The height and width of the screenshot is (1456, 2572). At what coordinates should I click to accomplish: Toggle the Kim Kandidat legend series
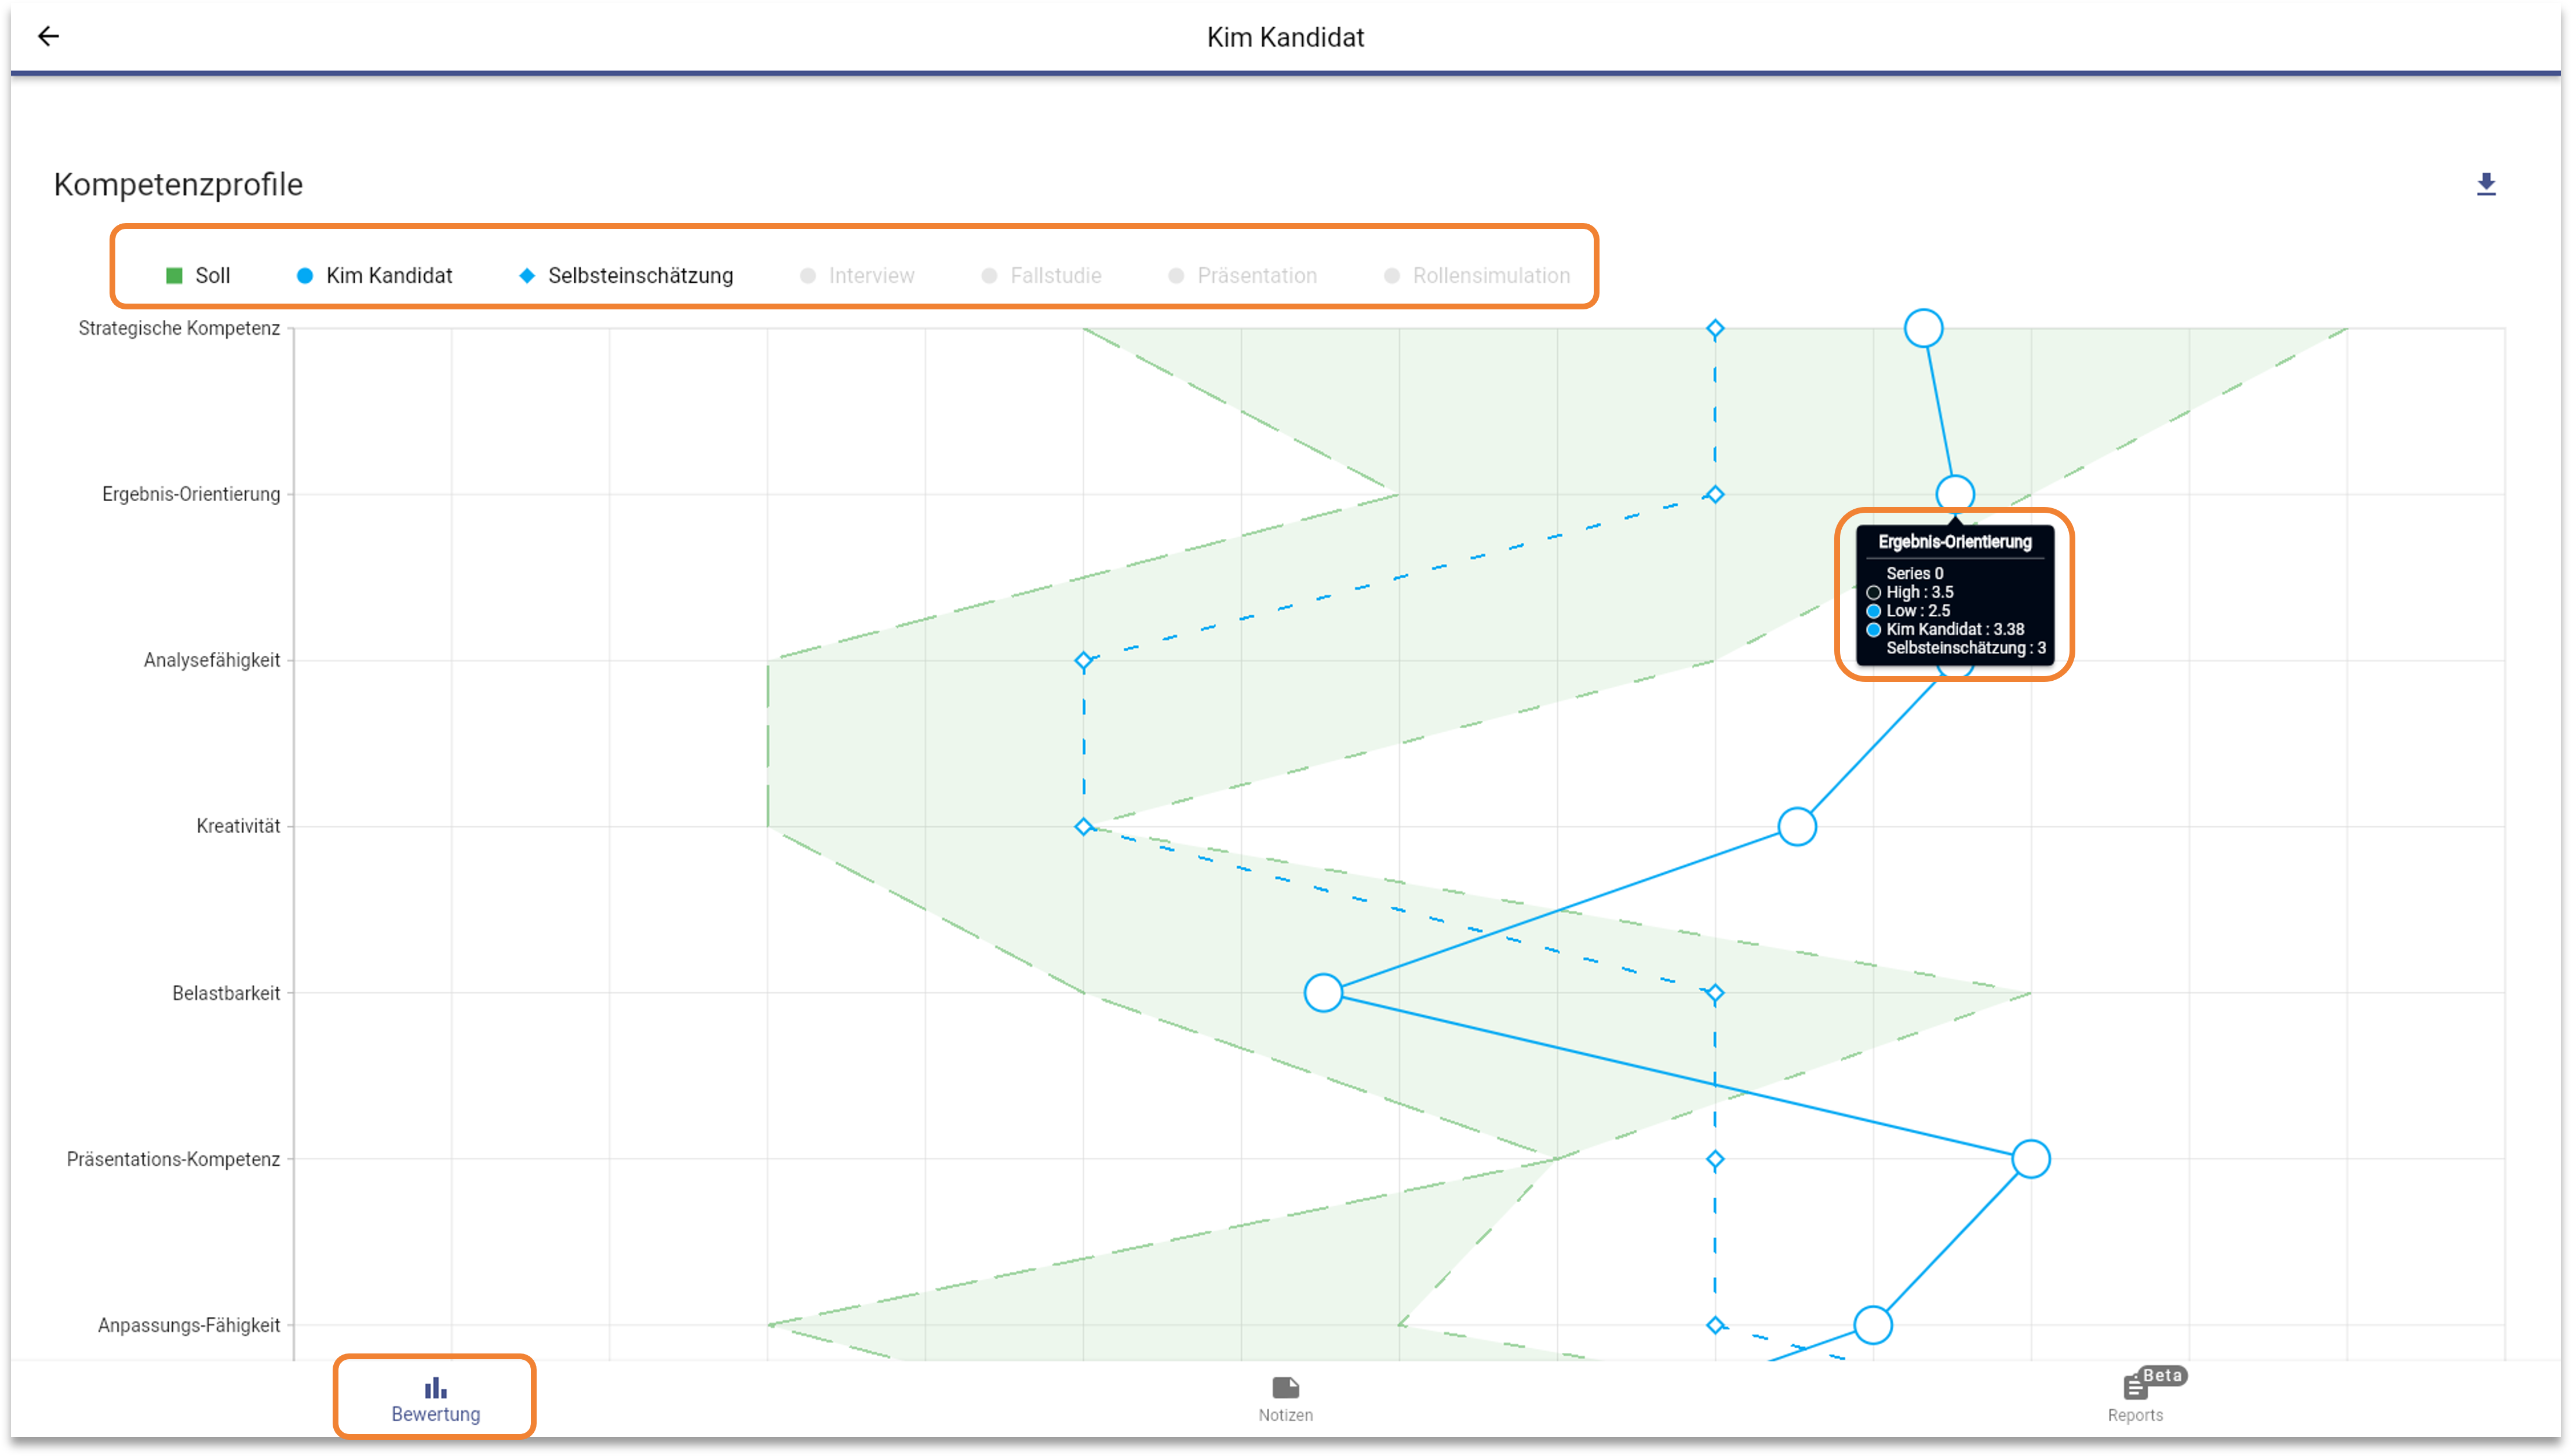coord(375,275)
